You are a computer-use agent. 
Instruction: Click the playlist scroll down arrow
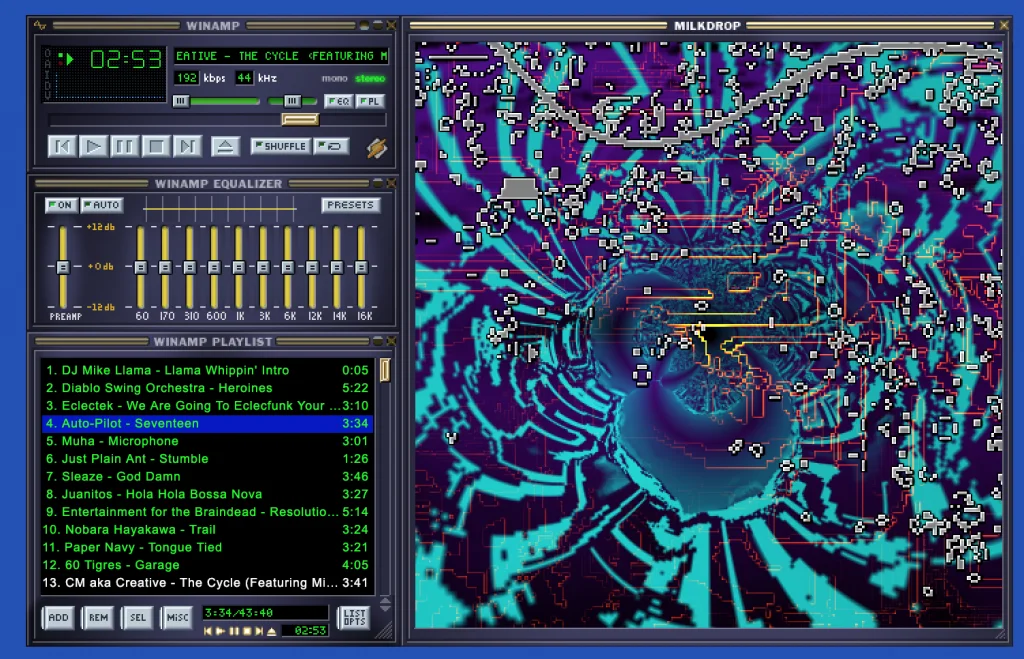(x=385, y=609)
